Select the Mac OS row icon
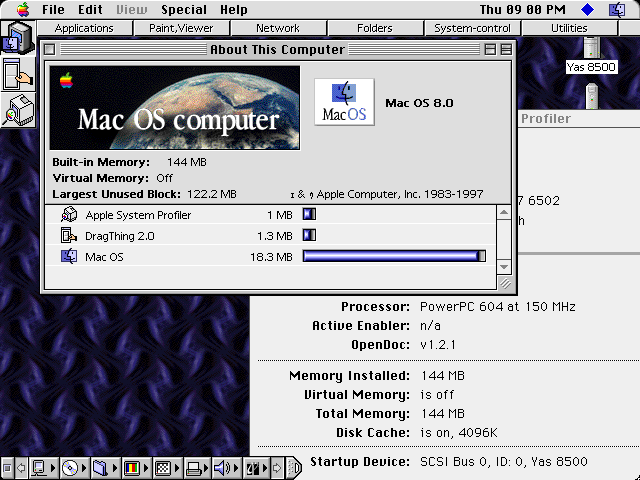 coord(69,256)
